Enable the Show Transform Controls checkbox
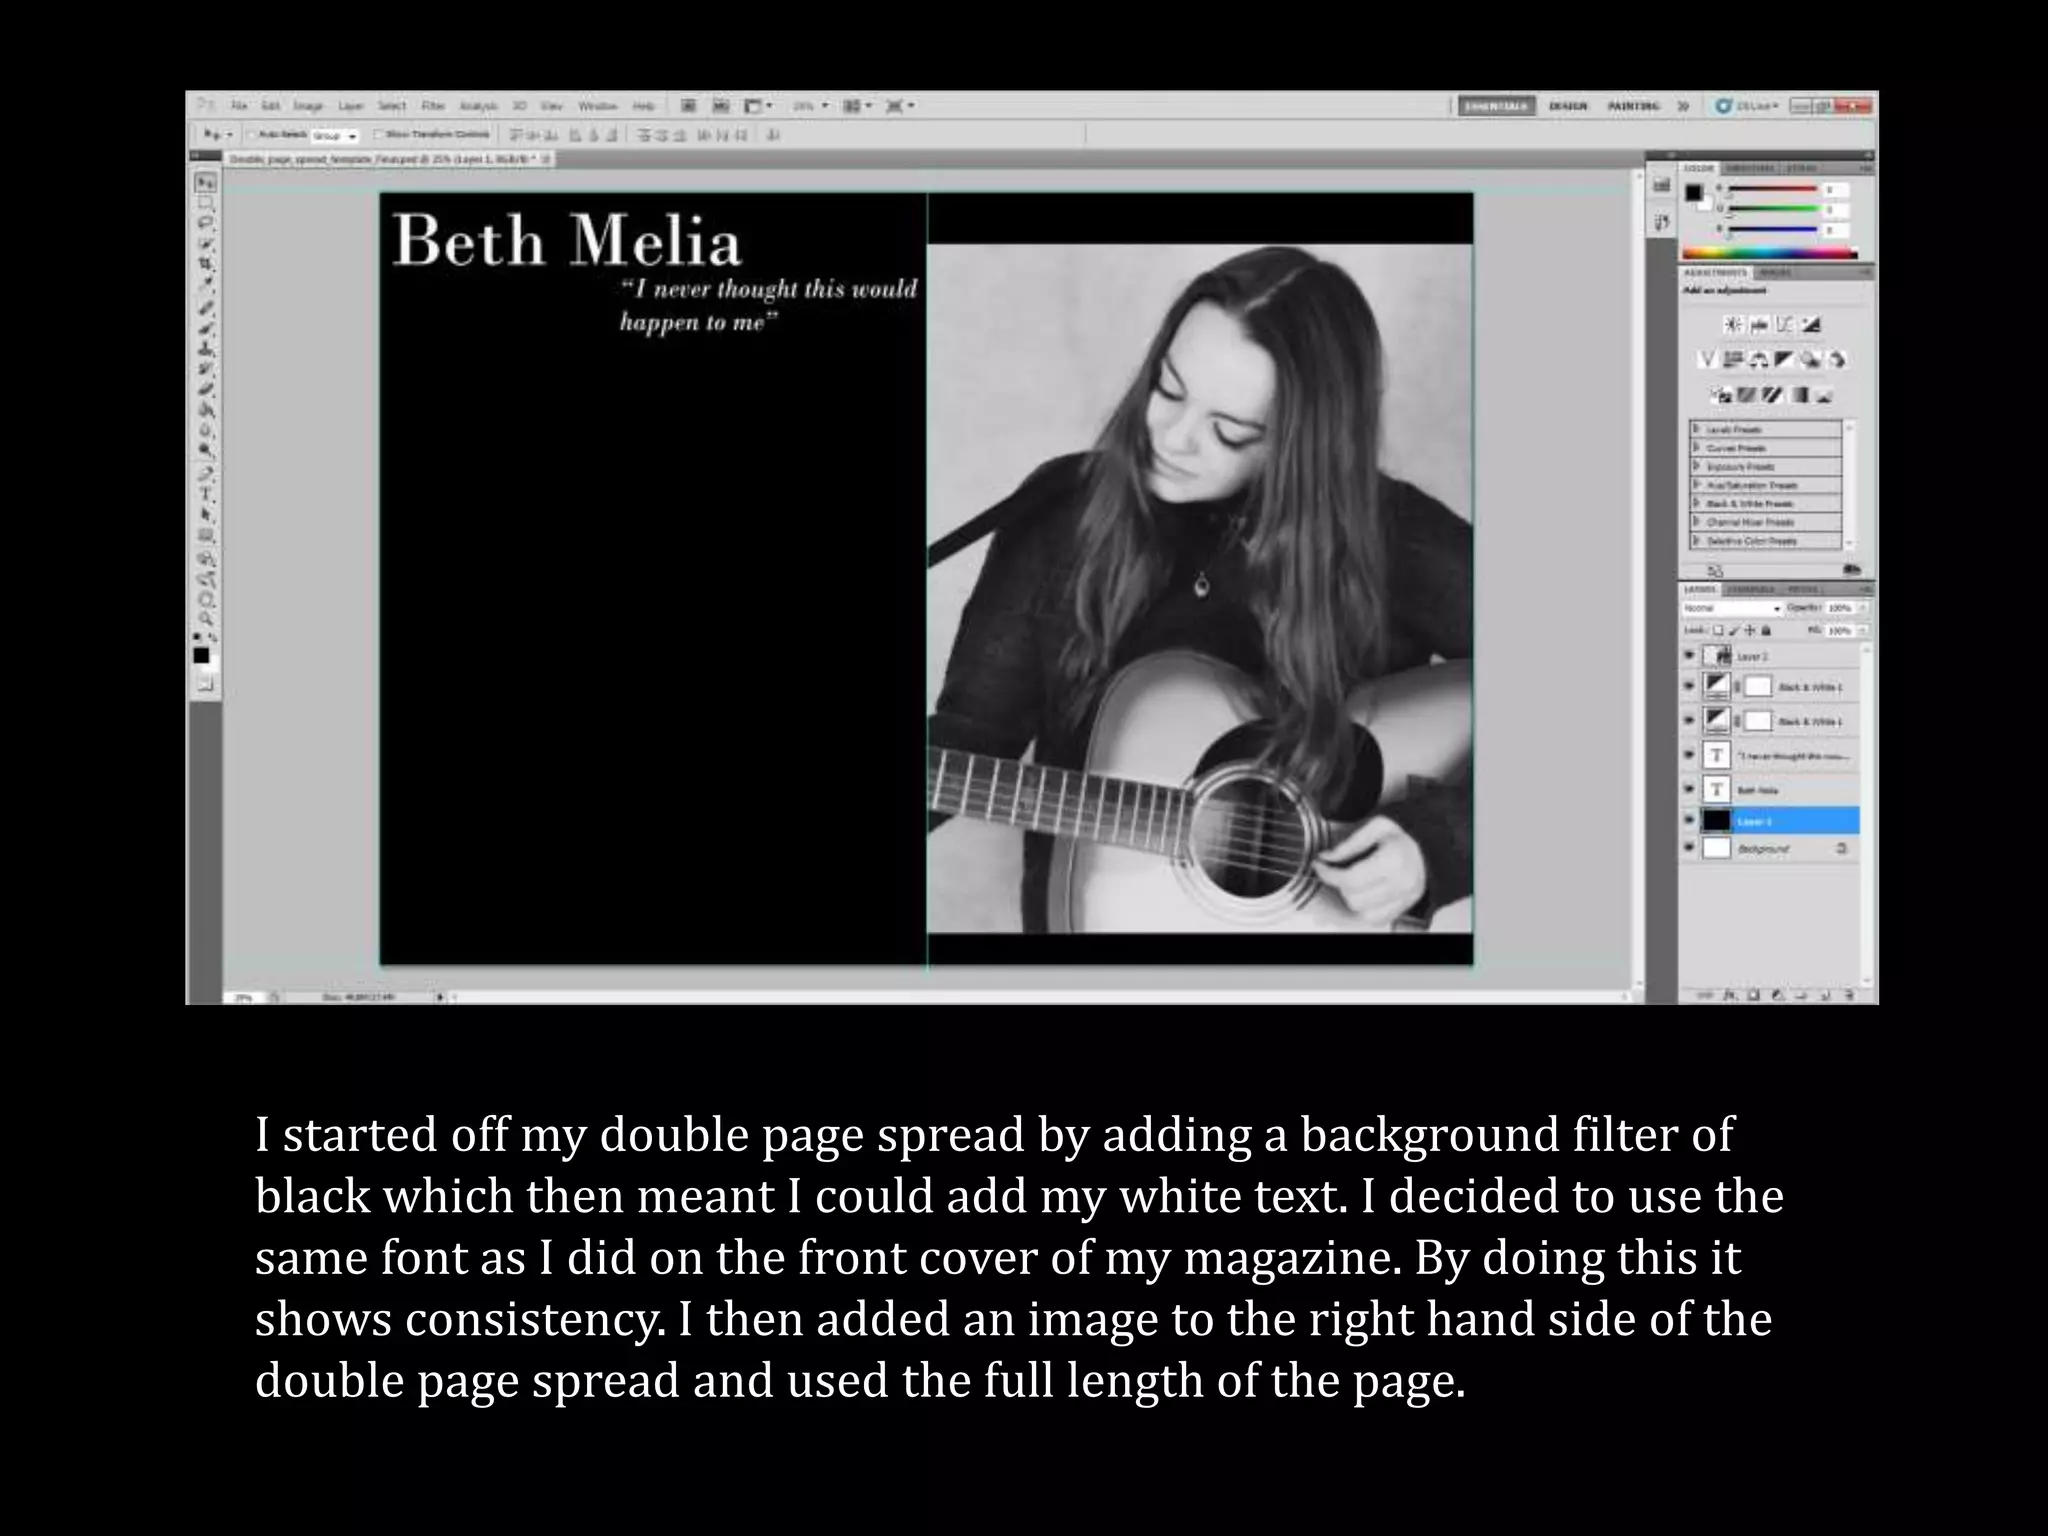This screenshot has width=2048, height=1536. 379,134
